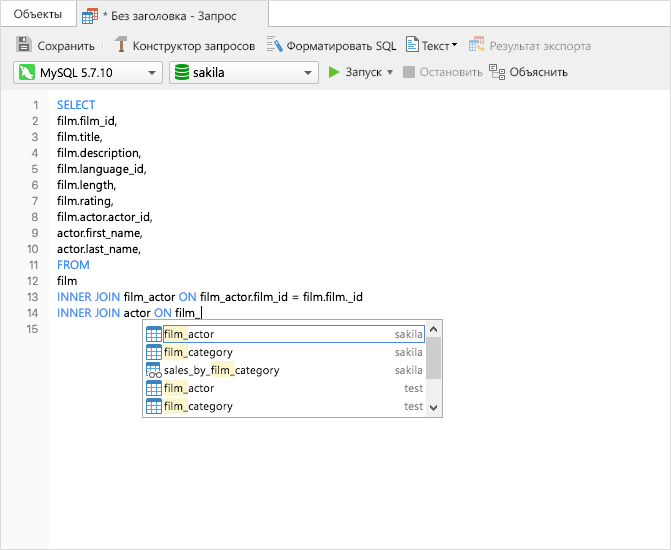Click the Format SQL icon

click(x=274, y=45)
